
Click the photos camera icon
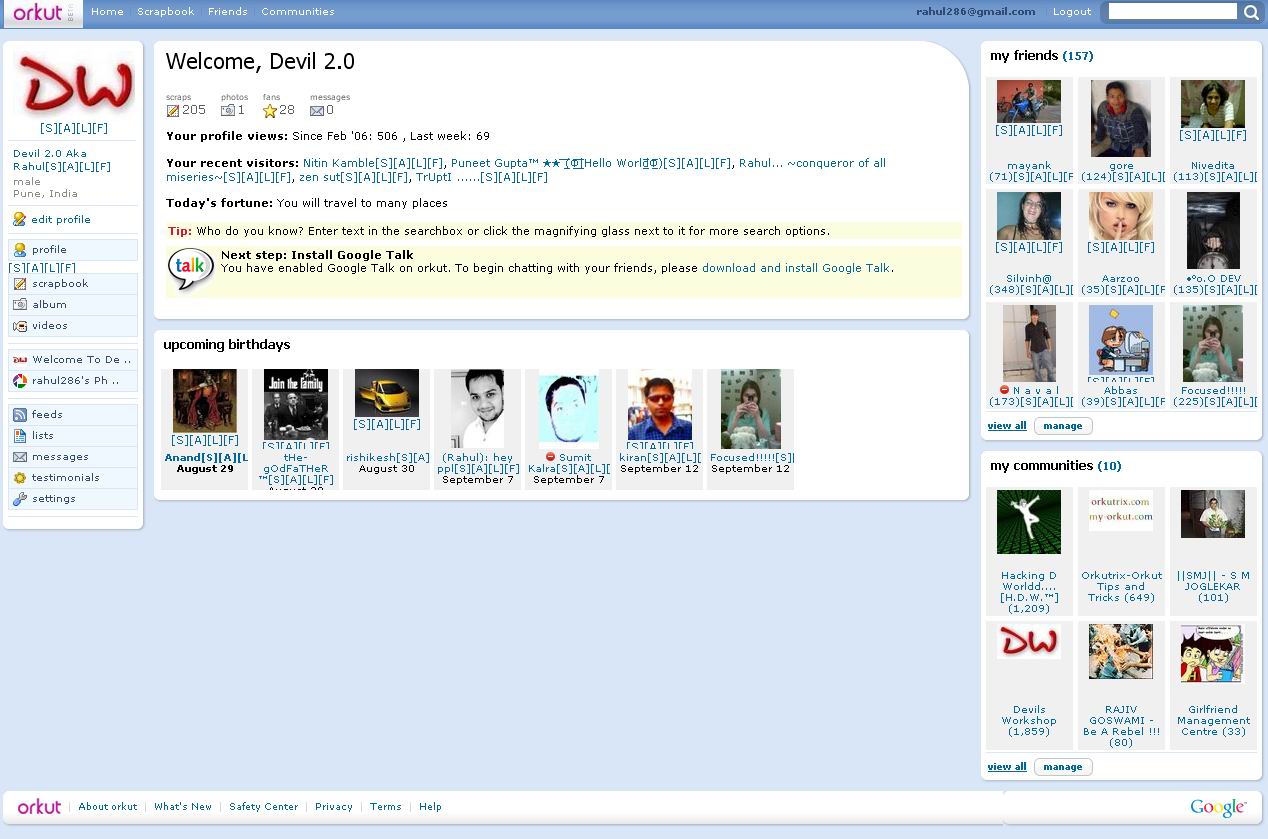pyautogui.click(x=227, y=110)
